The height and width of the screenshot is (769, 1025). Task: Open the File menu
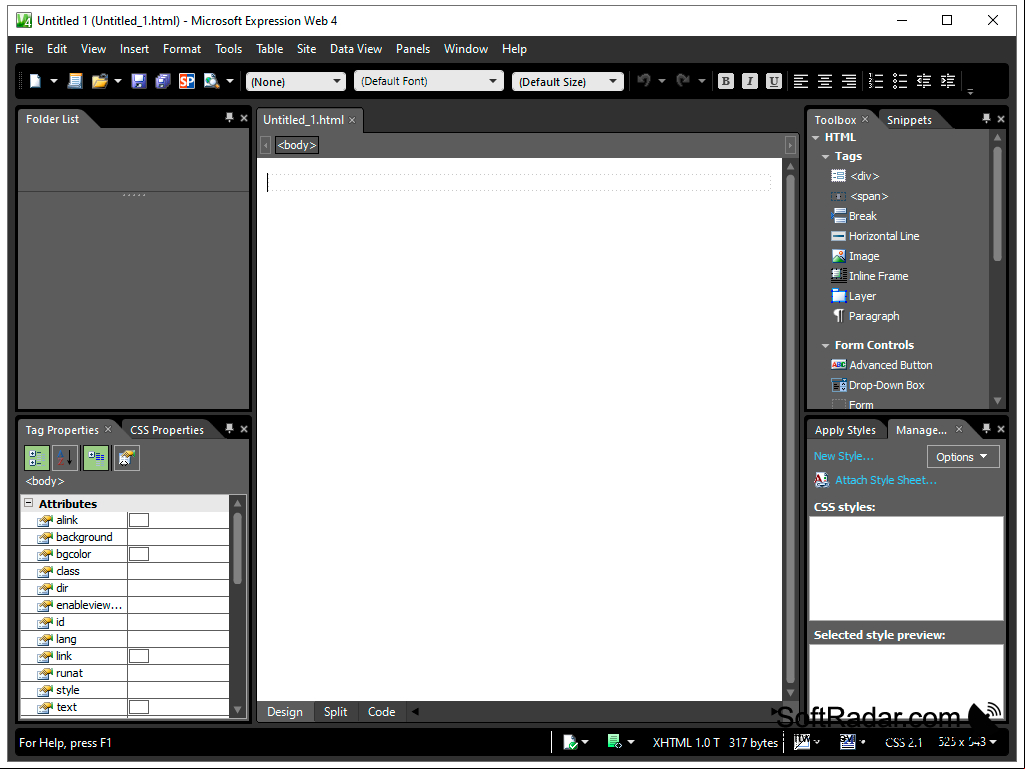pos(24,48)
